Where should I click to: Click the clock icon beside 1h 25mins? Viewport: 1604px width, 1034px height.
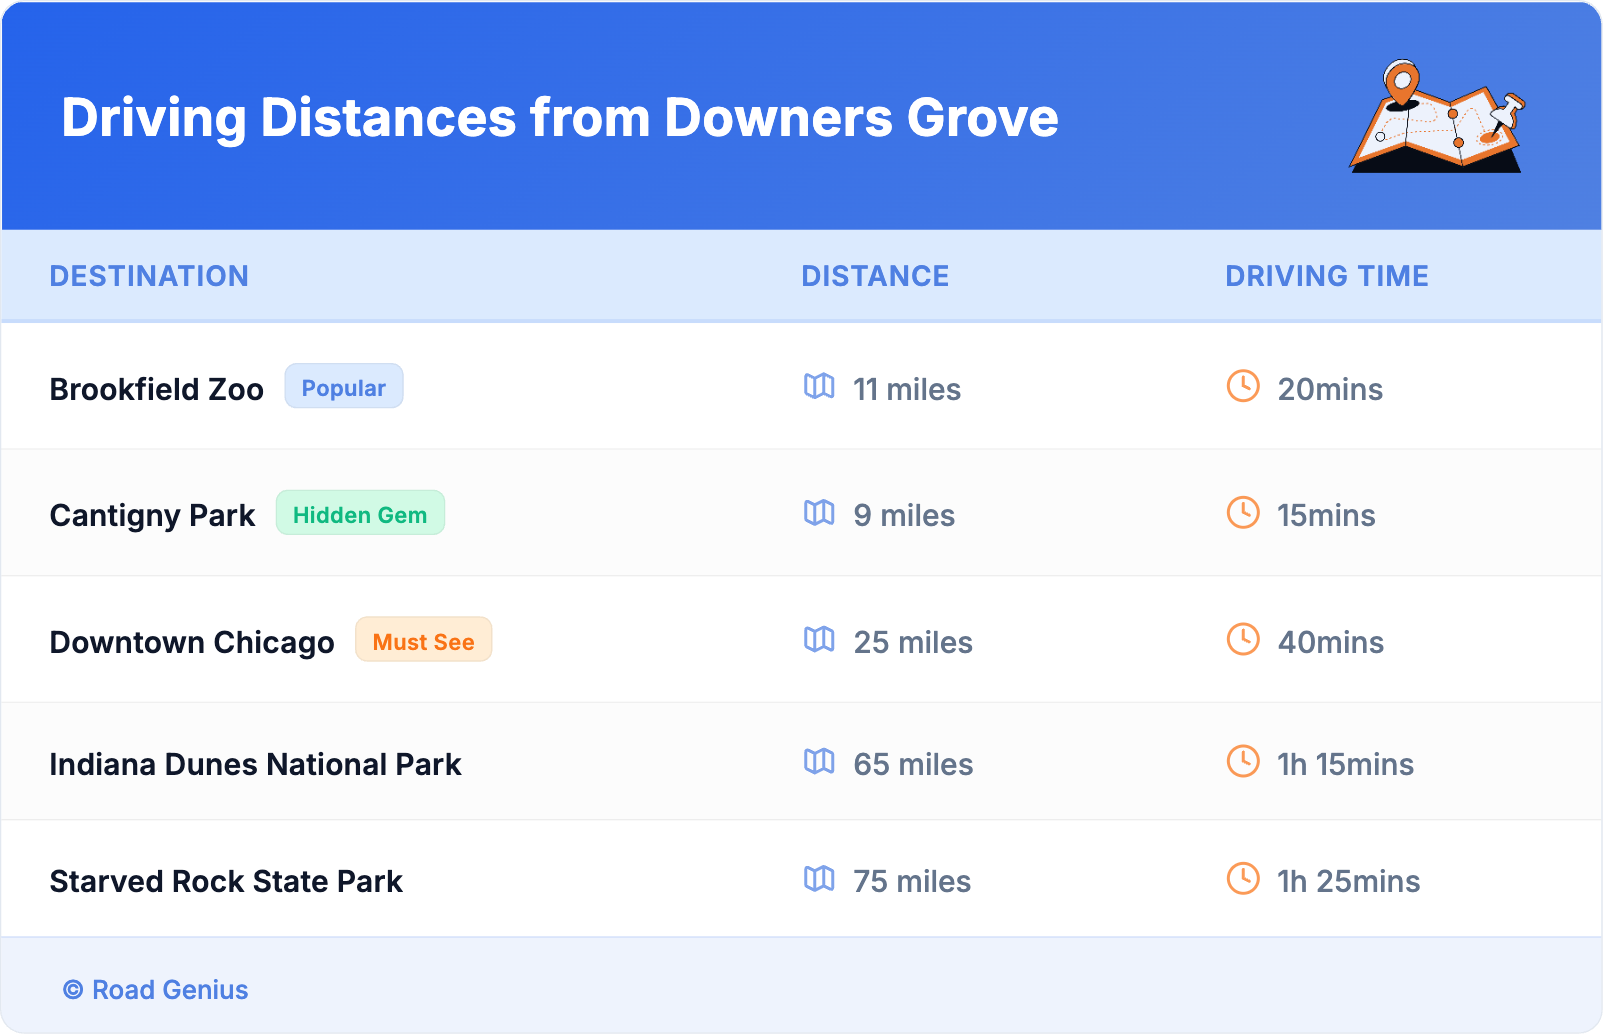tap(1243, 879)
